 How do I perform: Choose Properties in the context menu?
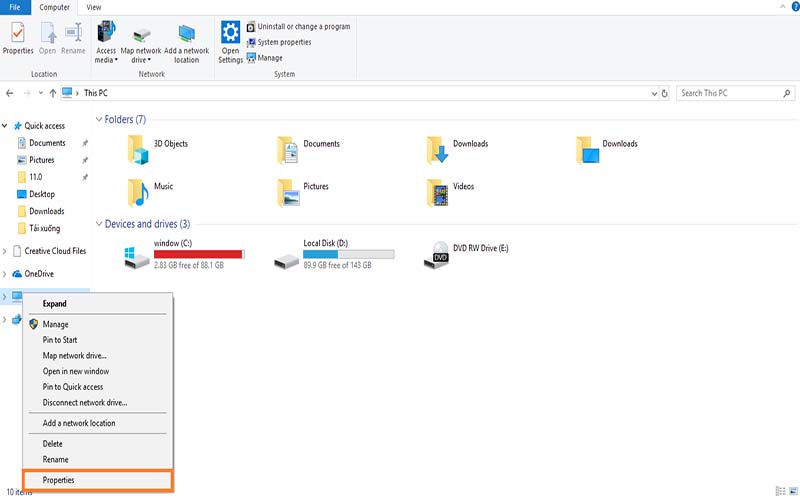pos(97,481)
